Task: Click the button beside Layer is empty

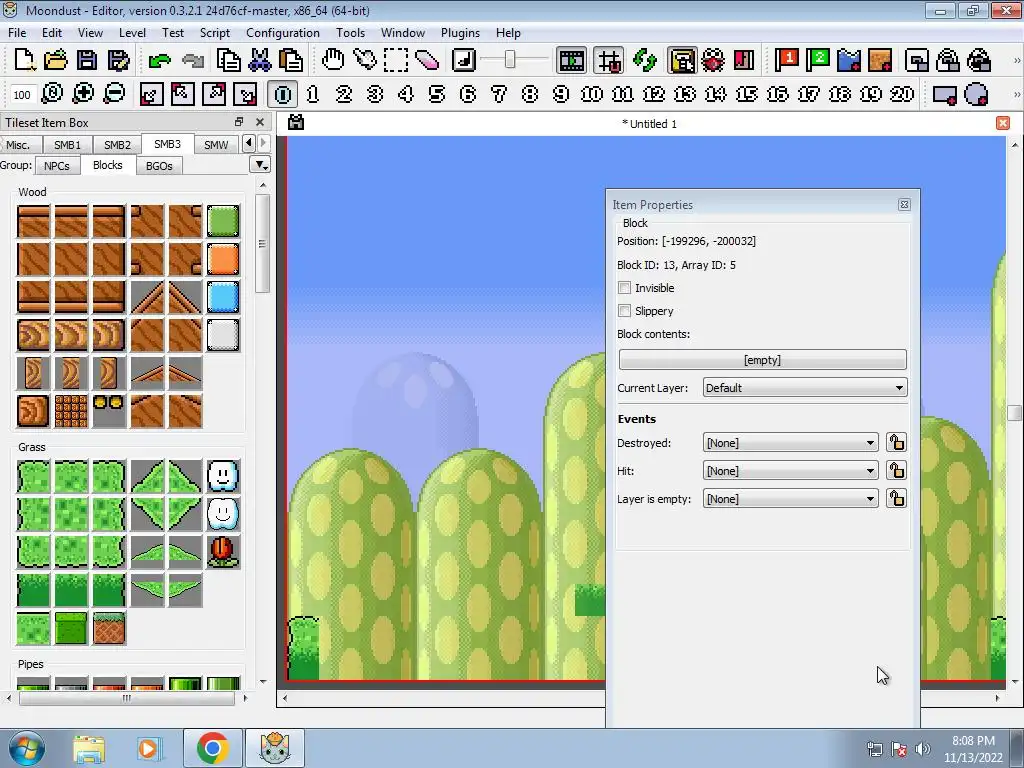Action: pos(896,499)
